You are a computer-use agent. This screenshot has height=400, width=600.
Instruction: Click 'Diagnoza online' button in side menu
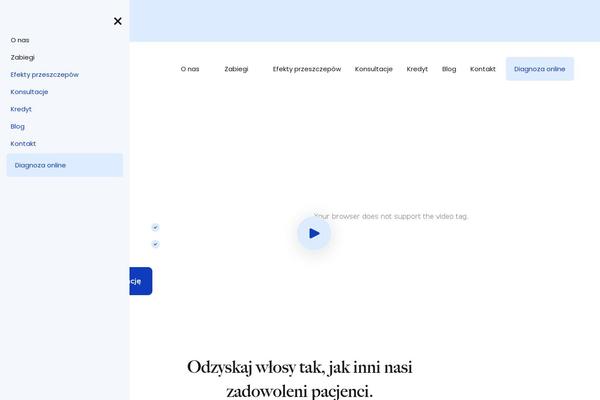65,165
